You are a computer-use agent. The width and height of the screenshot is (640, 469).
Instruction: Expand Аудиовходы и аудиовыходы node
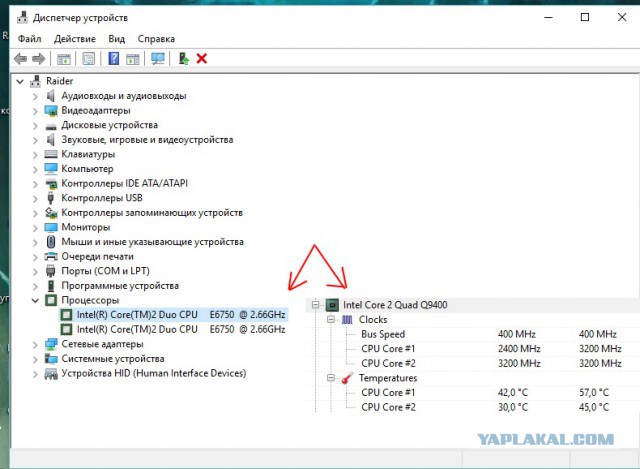click(36, 96)
